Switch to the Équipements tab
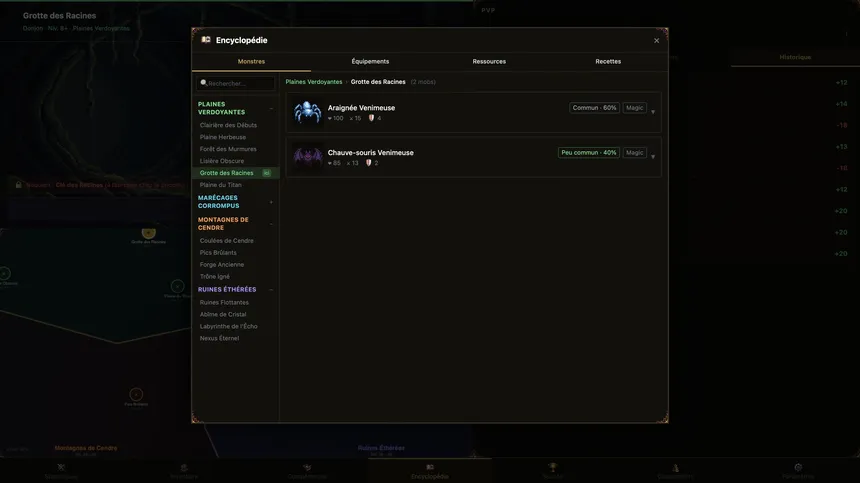This screenshot has width=860, height=483. (x=370, y=61)
